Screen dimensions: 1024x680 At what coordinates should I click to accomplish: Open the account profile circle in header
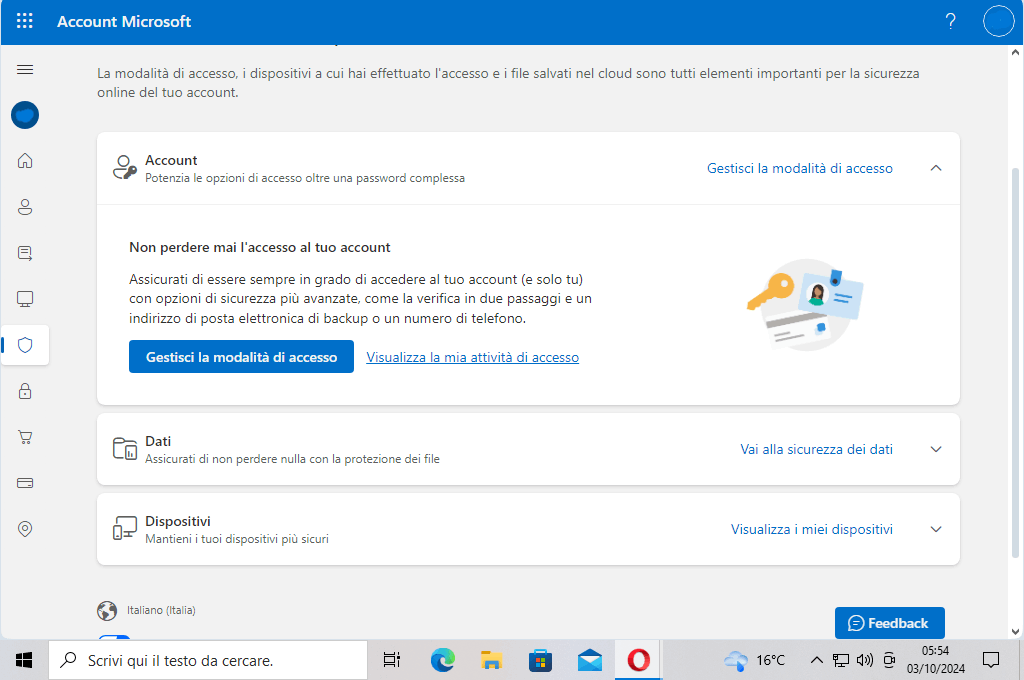[999, 22]
